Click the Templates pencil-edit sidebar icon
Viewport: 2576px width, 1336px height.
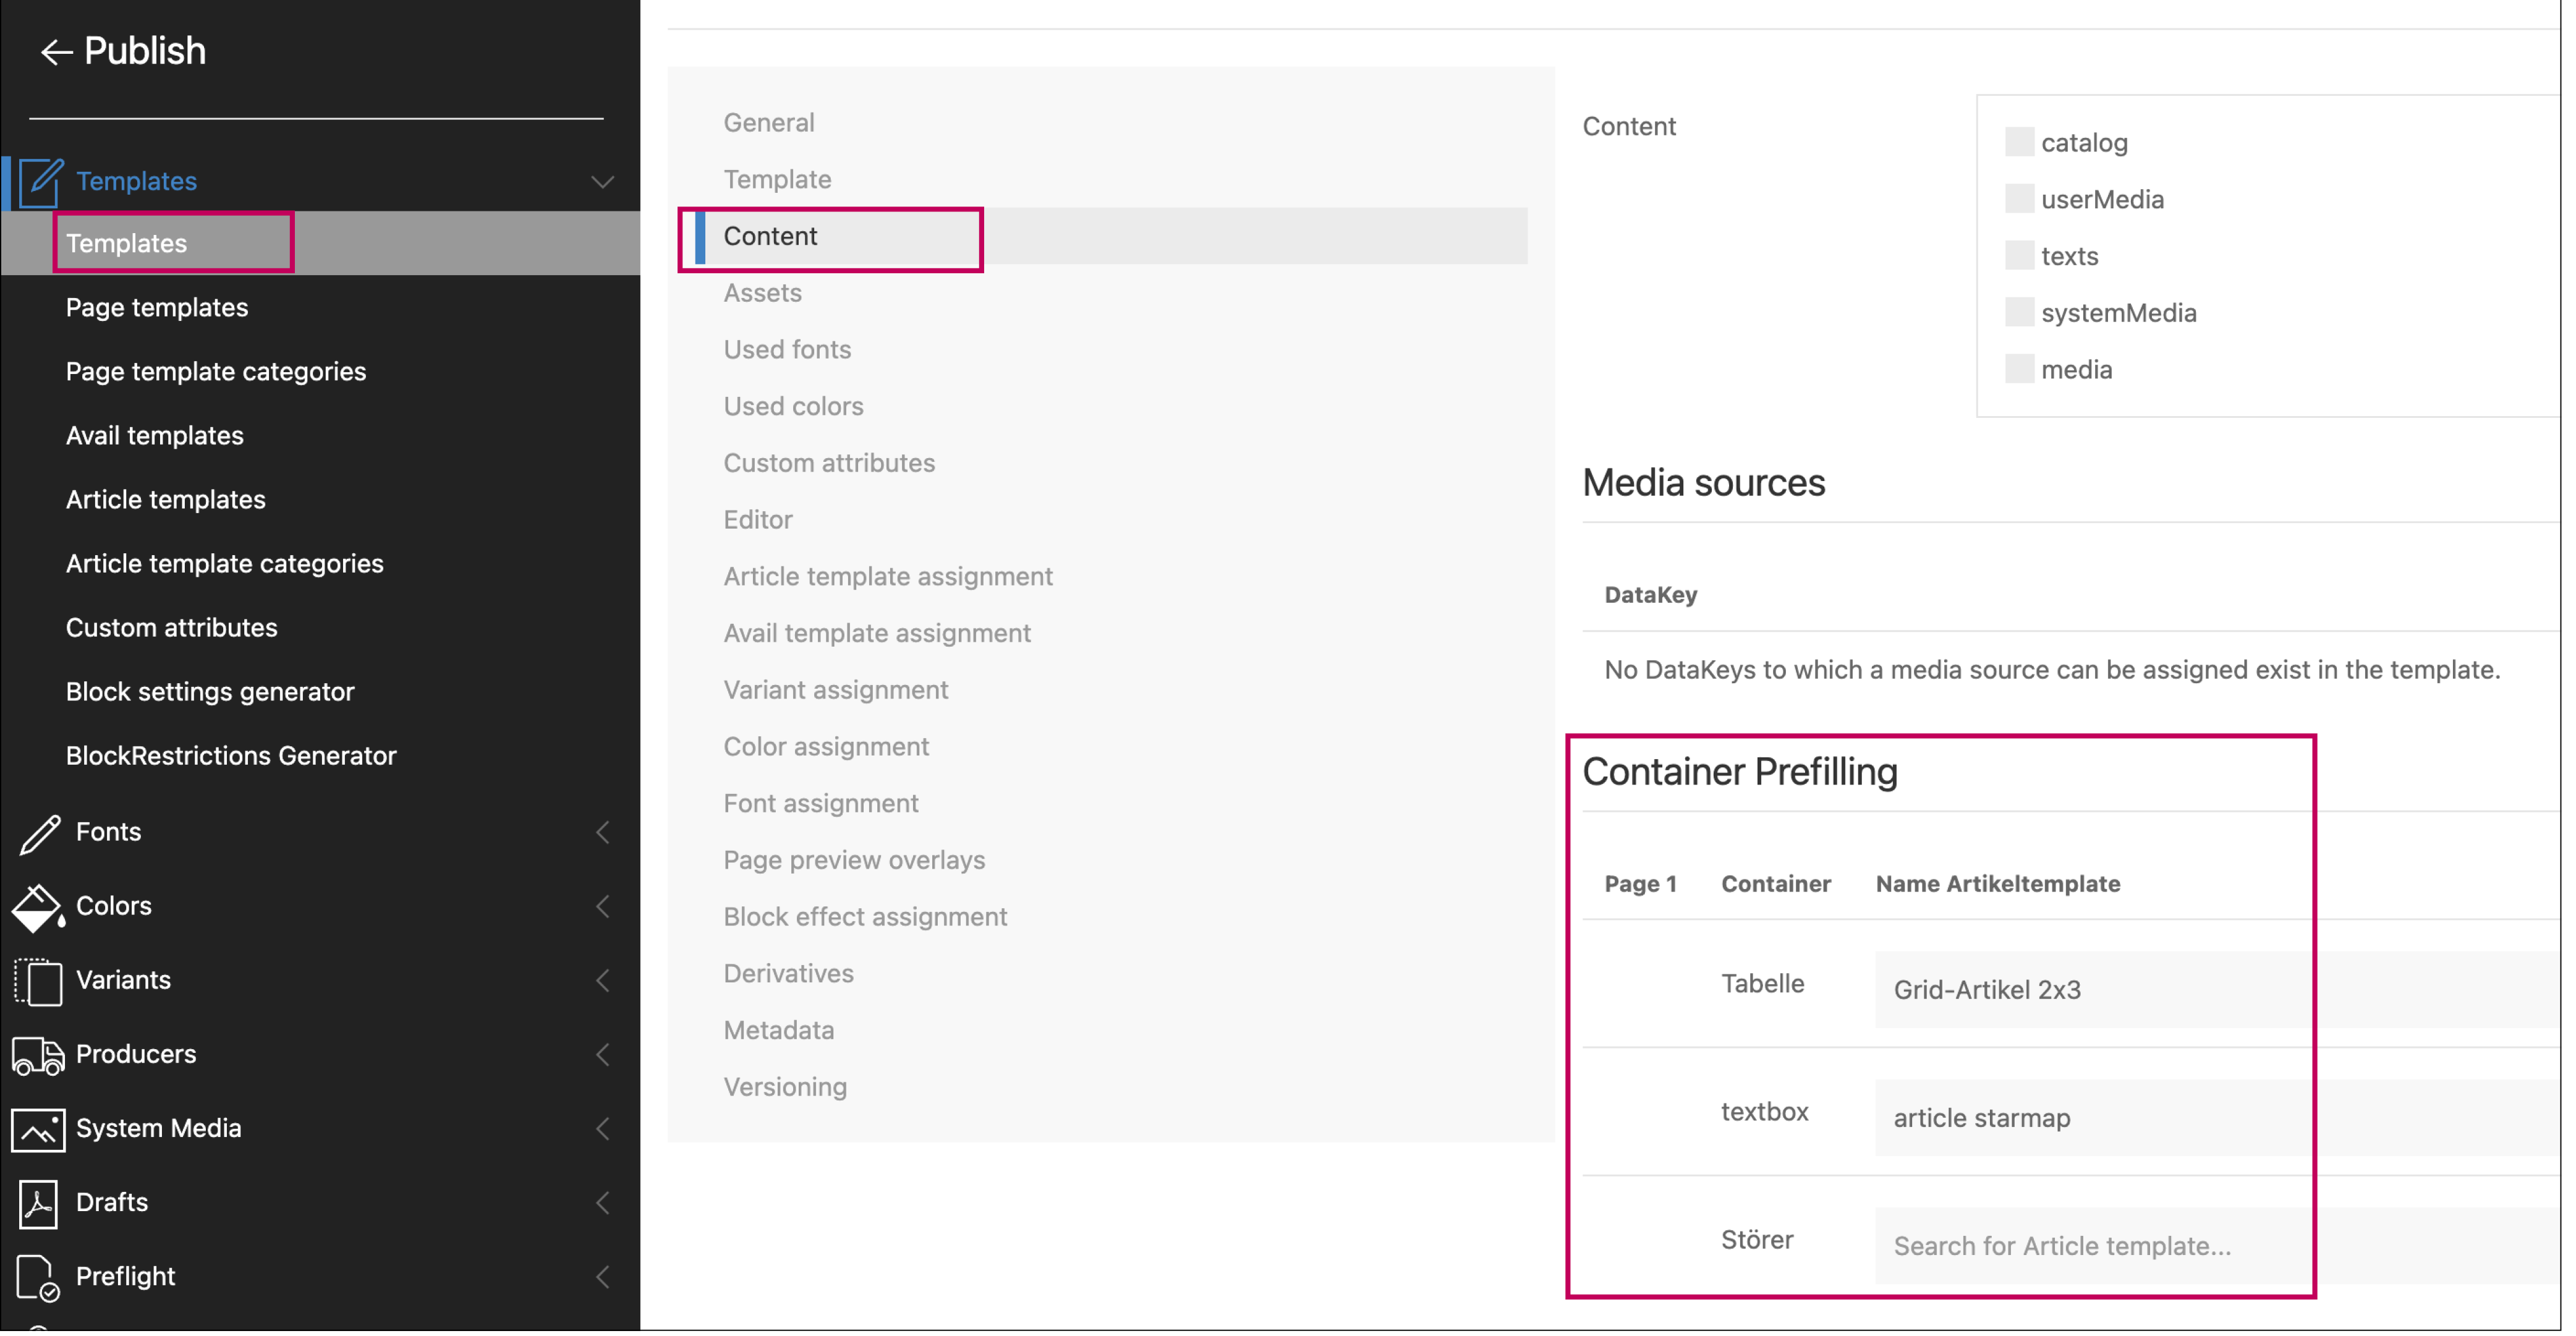click(40, 182)
